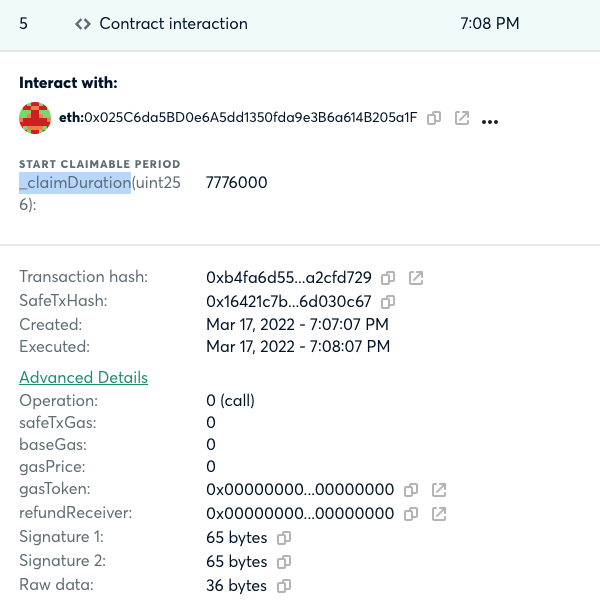View transaction hash on explorer

tap(416, 278)
